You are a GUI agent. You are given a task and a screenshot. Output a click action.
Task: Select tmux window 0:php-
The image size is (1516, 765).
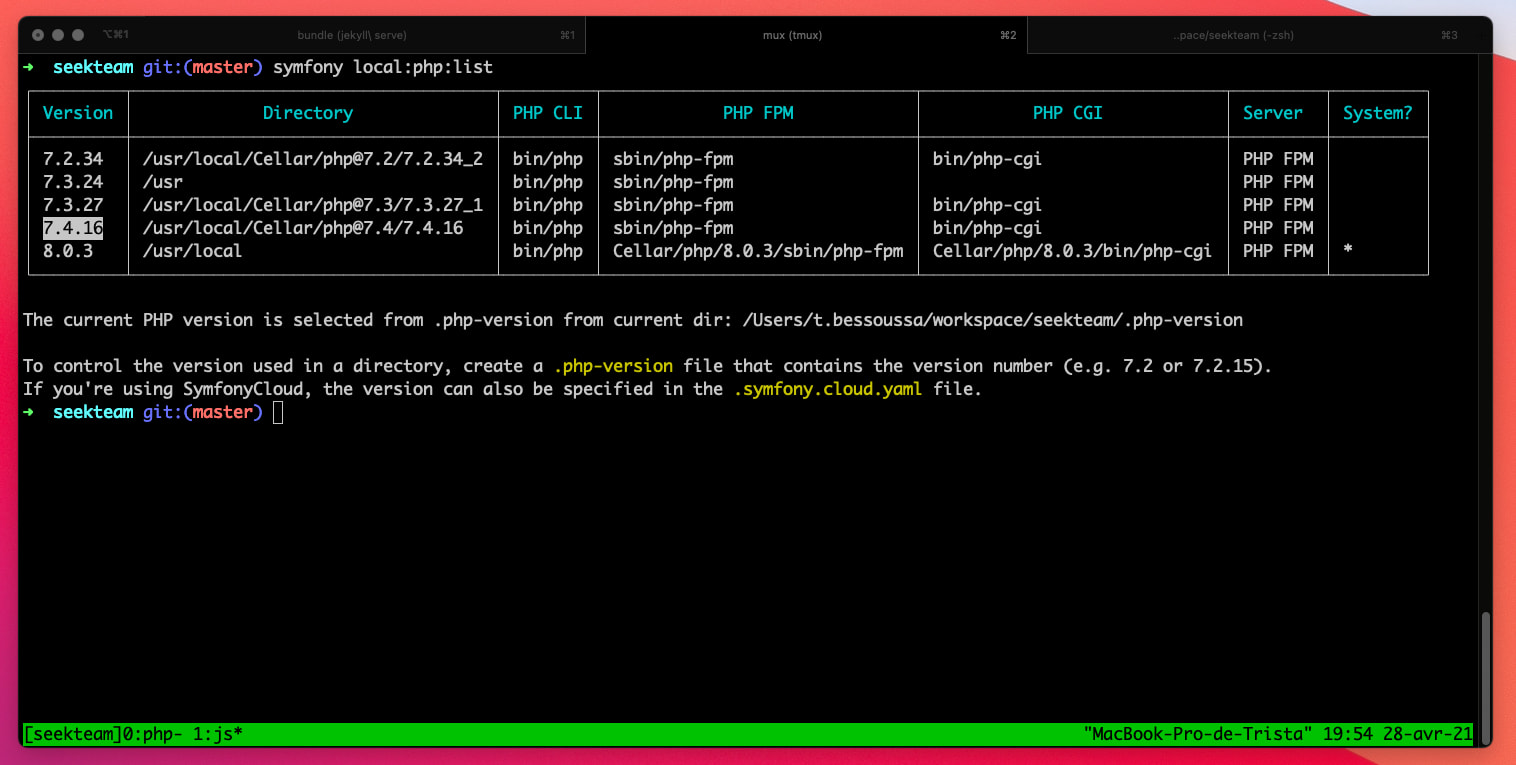click(153, 734)
